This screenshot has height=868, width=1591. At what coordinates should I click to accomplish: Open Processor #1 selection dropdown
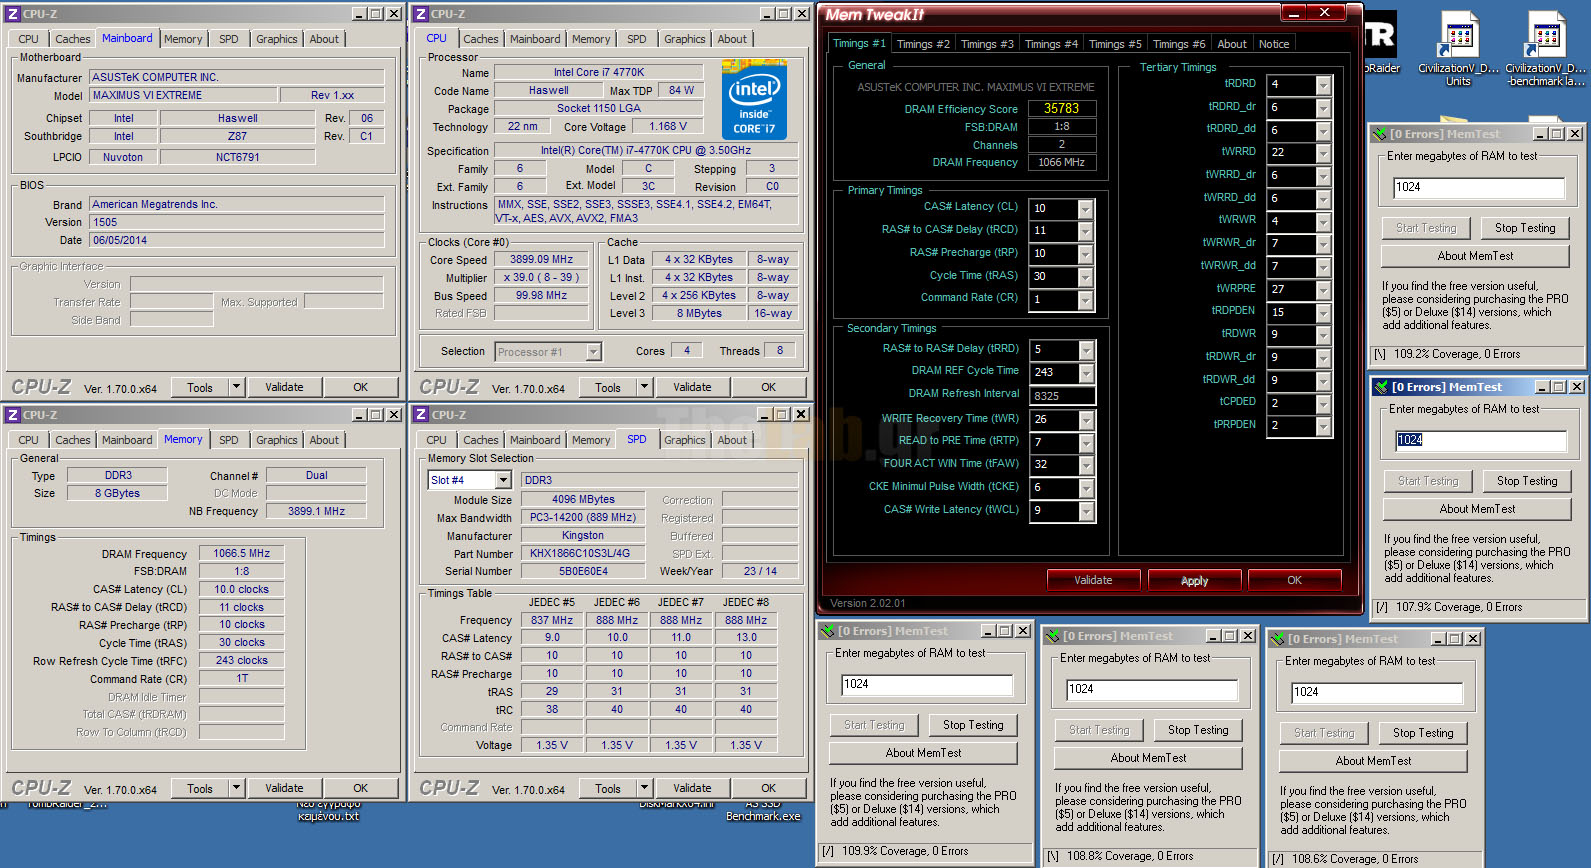[x=593, y=352]
